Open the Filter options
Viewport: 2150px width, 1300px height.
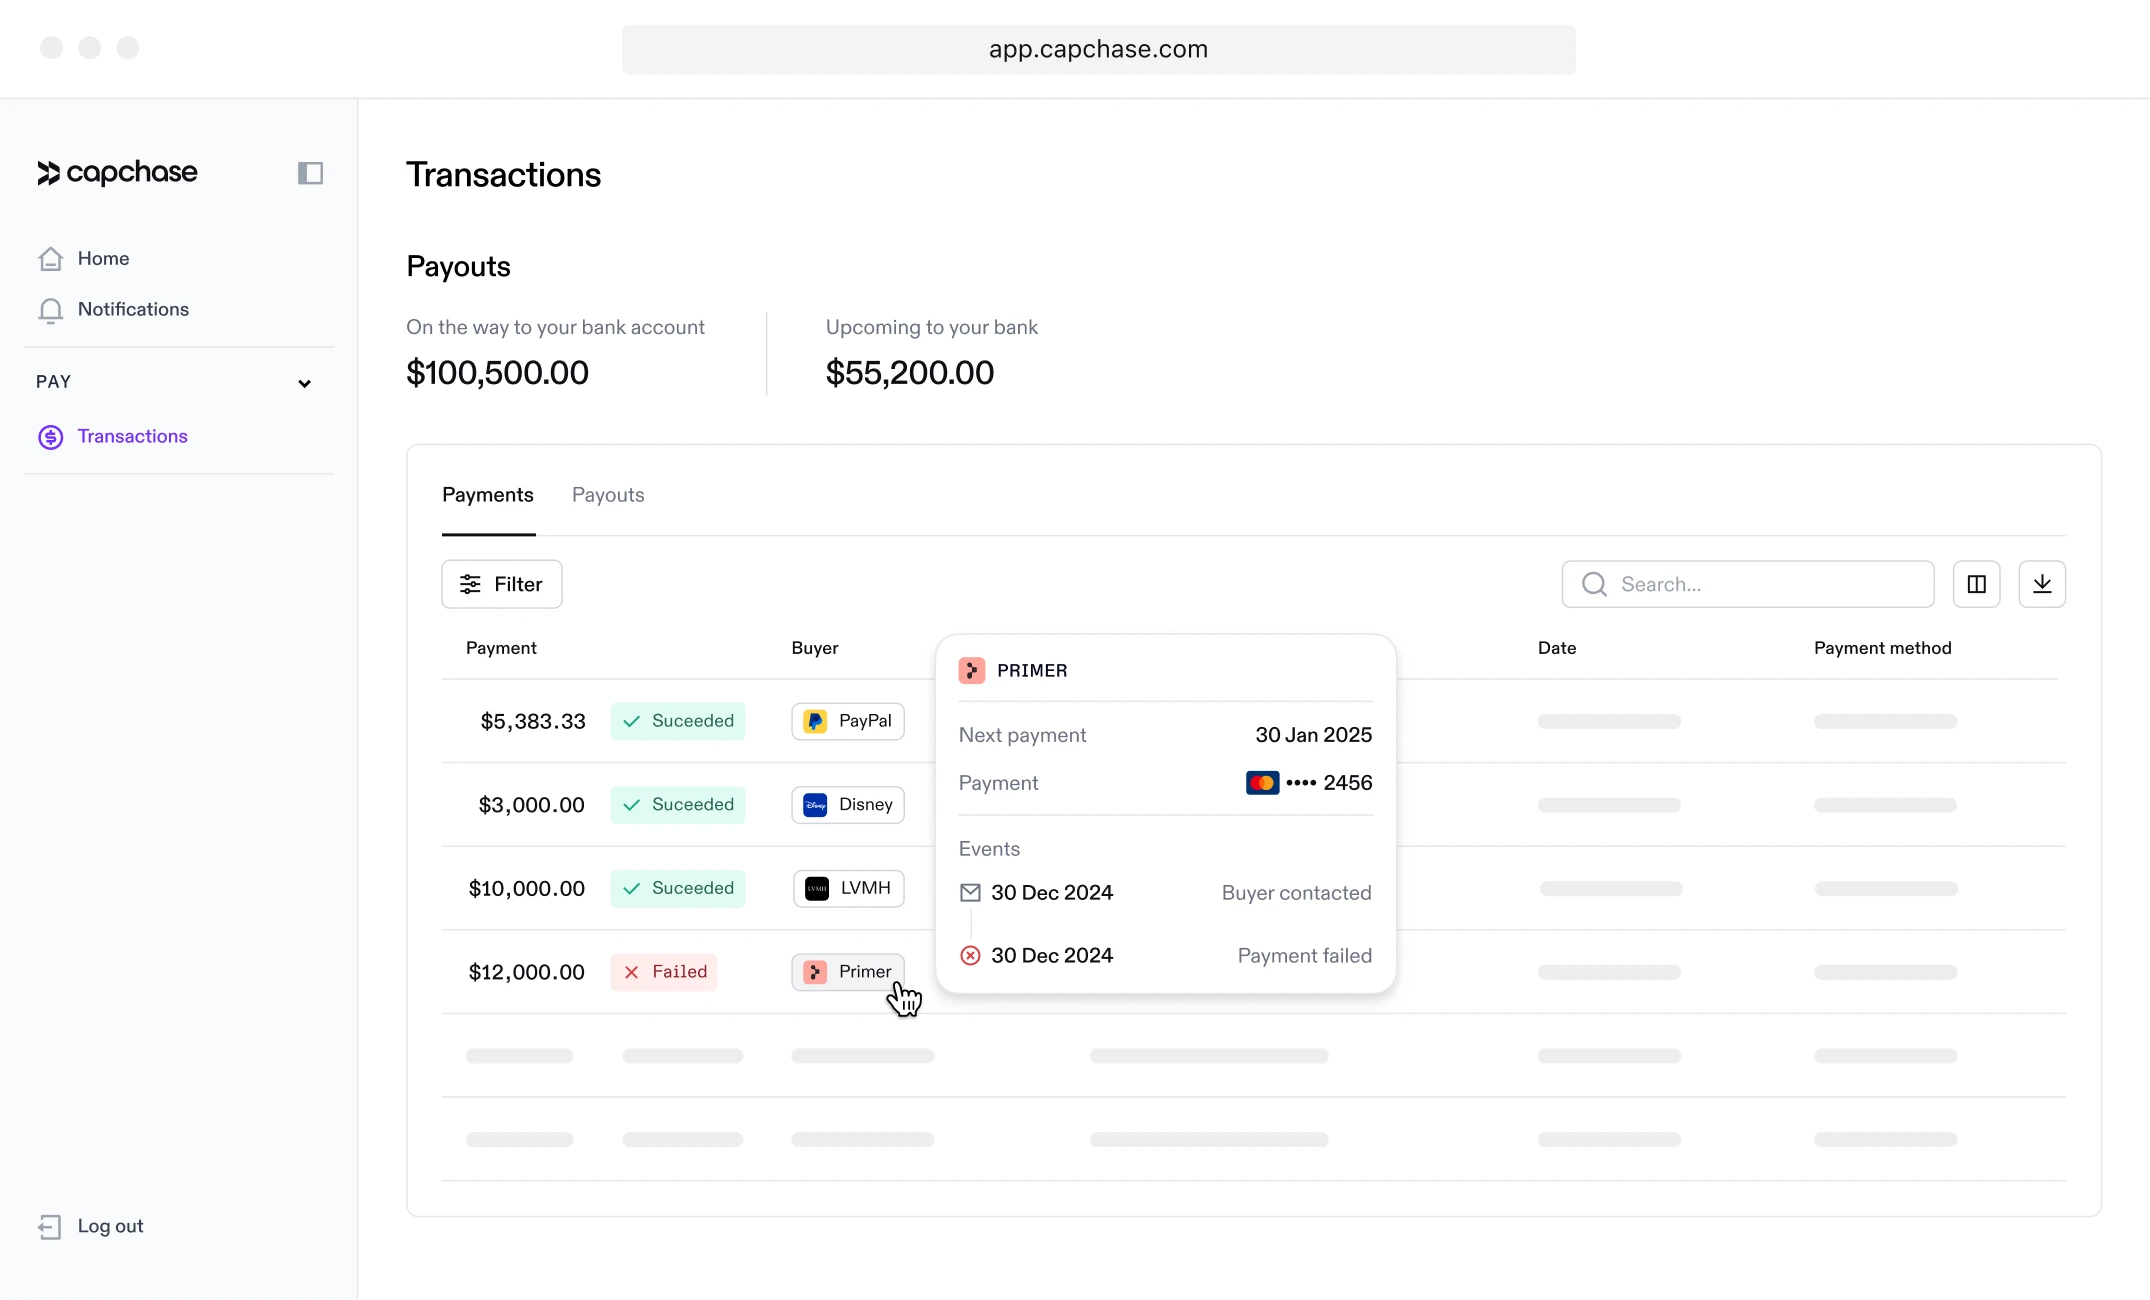point(501,584)
